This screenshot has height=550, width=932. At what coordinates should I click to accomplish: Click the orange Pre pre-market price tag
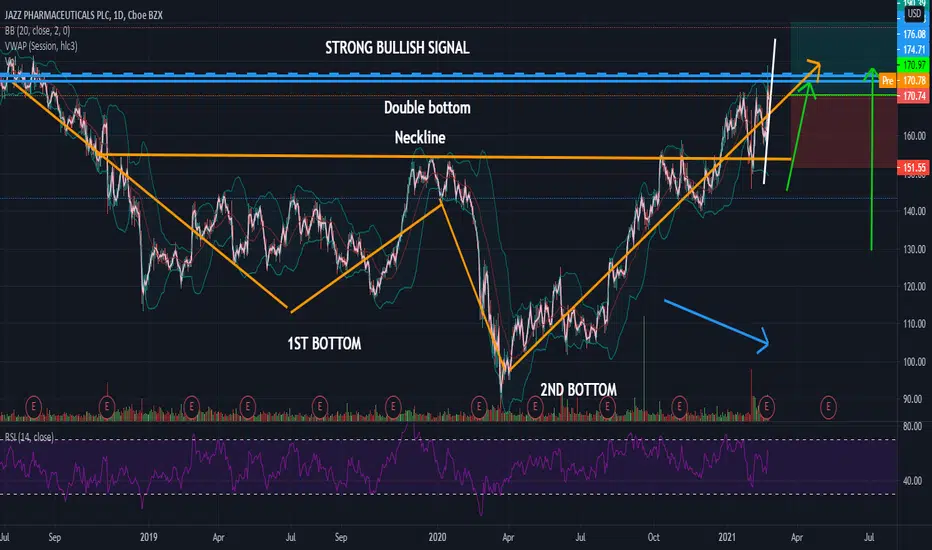(x=887, y=80)
